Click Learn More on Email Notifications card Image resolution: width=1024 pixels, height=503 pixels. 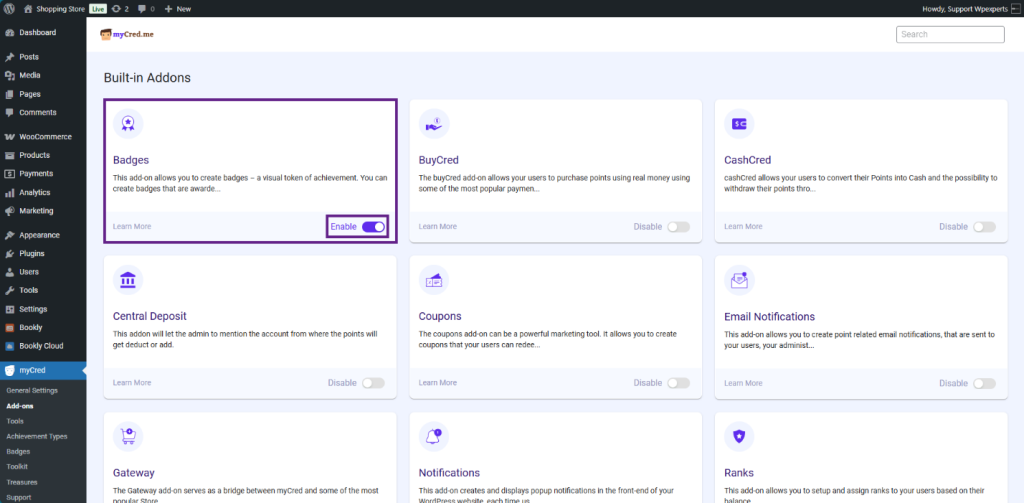point(743,383)
